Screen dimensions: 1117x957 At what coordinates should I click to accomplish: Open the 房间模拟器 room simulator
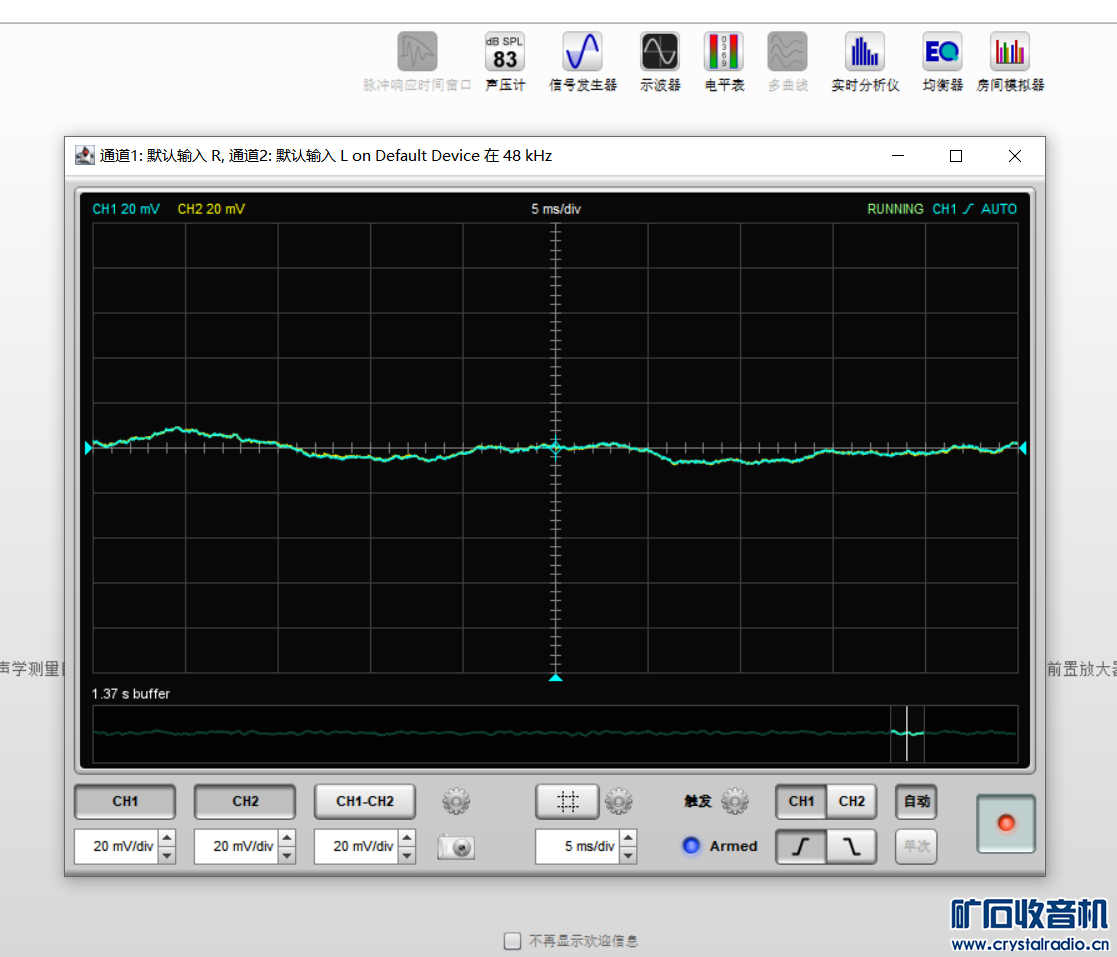(1010, 52)
